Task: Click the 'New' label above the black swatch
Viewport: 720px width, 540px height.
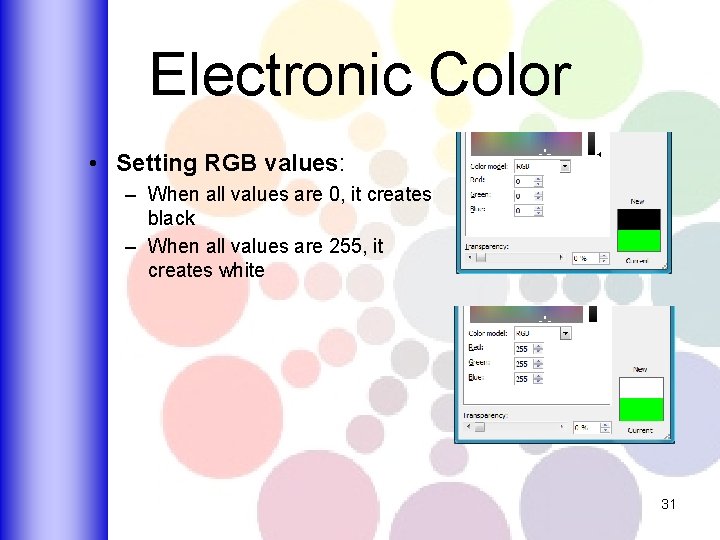Action: tap(637, 202)
